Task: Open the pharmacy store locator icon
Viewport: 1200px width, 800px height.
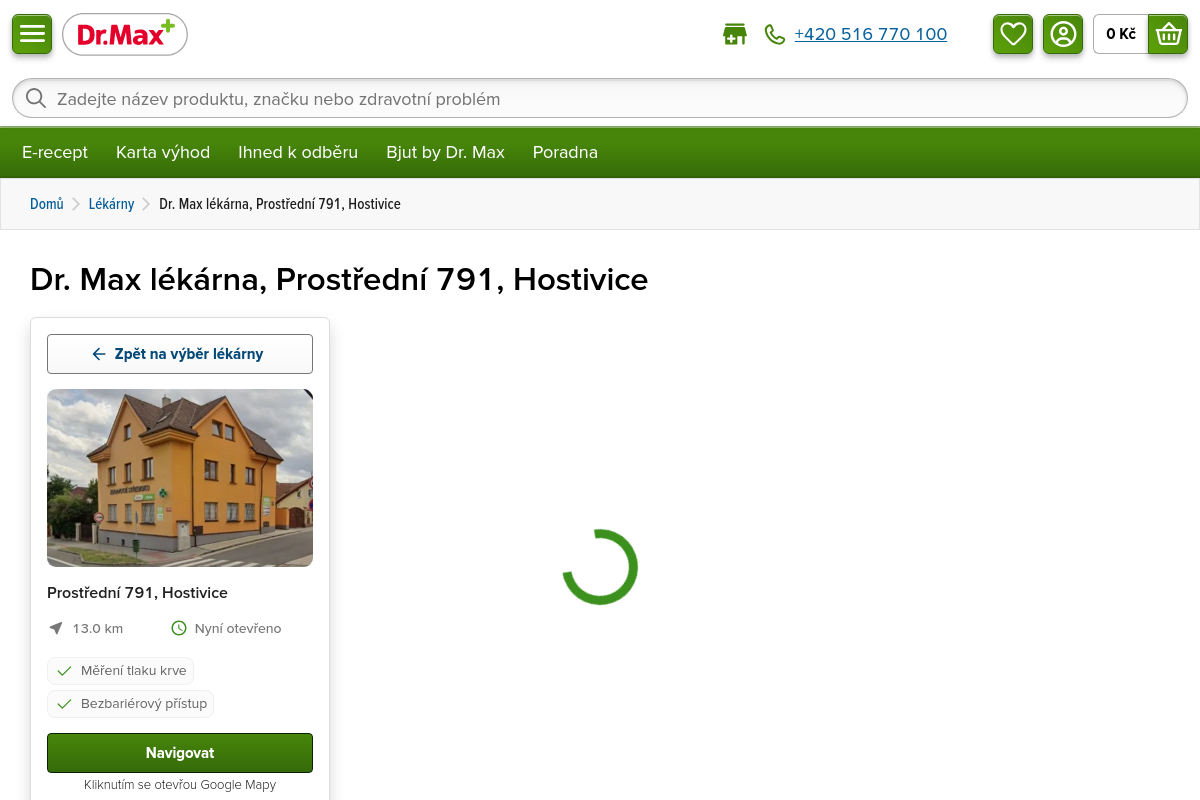Action: tap(735, 34)
